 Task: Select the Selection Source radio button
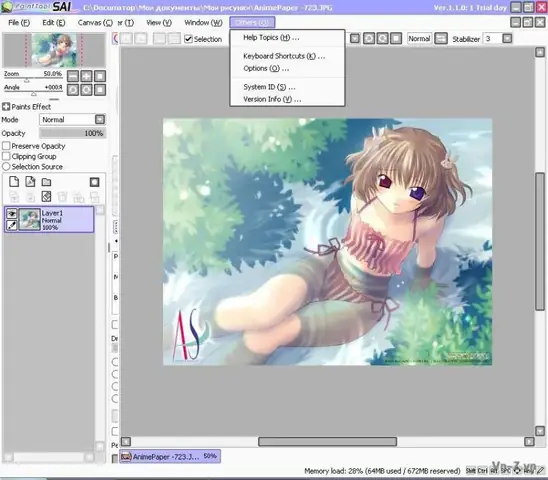pos(6,166)
